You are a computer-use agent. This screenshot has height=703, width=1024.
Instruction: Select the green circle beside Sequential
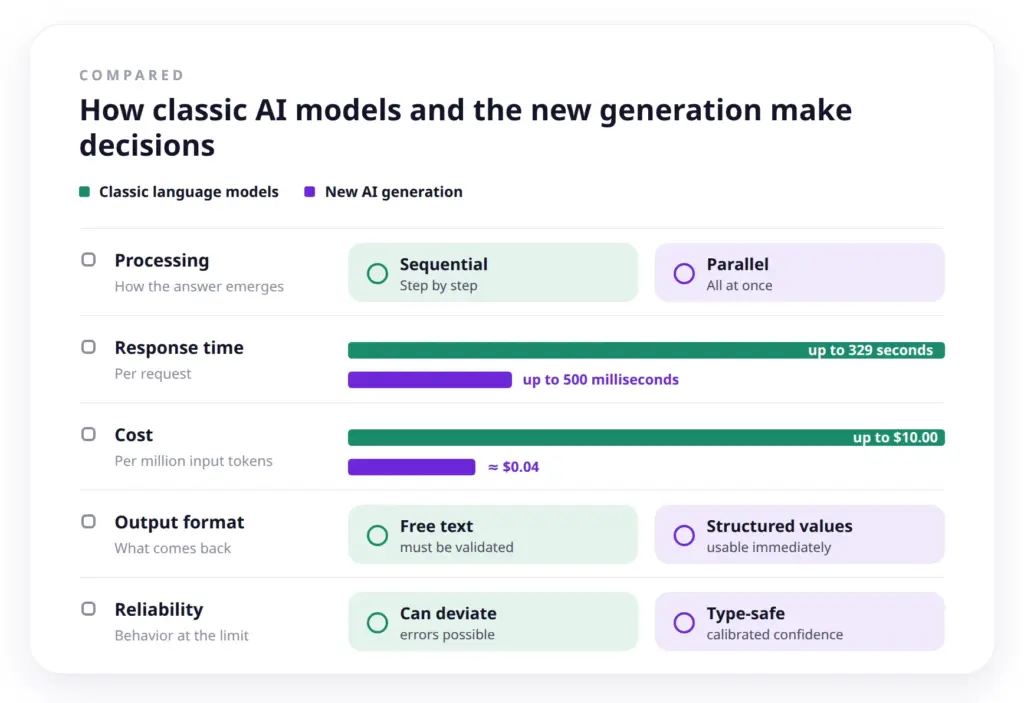tap(377, 273)
